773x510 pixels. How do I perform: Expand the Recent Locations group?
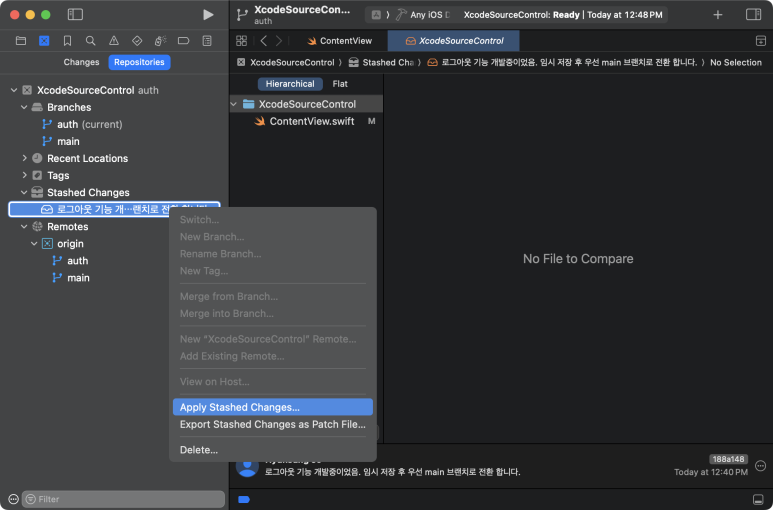[x=24, y=158]
